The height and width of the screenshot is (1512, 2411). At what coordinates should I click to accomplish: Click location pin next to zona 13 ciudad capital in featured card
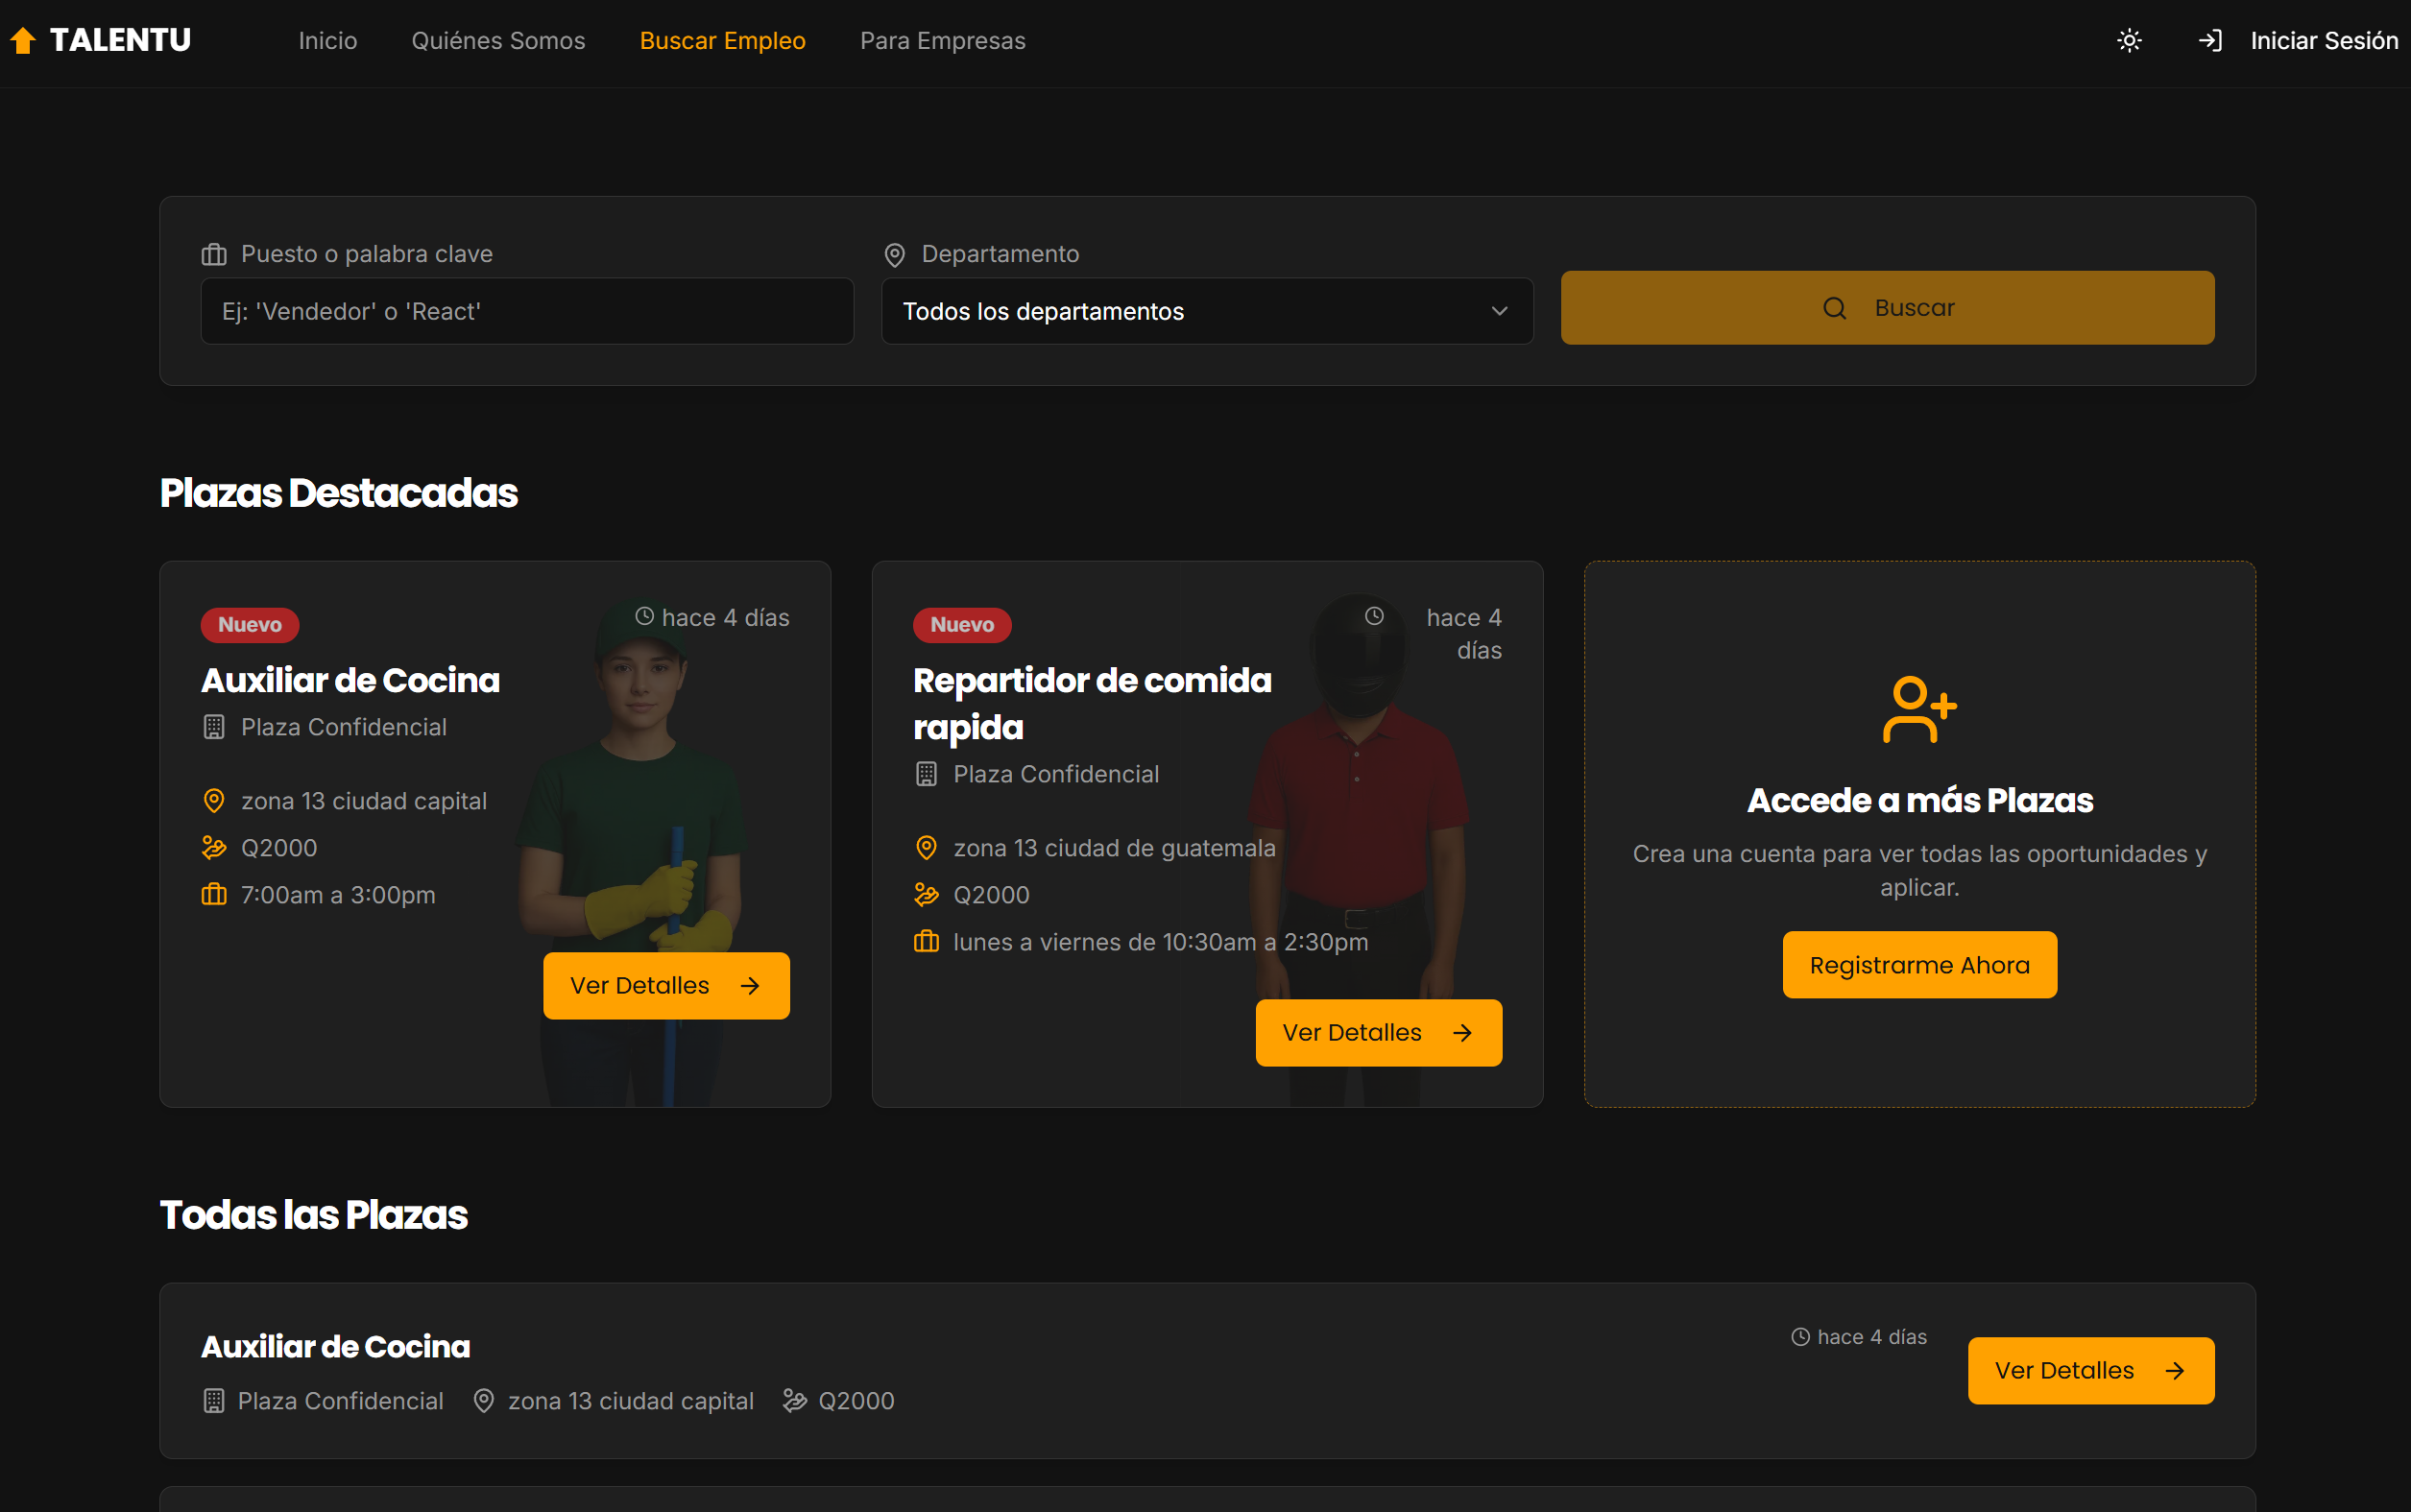(214, 801)
